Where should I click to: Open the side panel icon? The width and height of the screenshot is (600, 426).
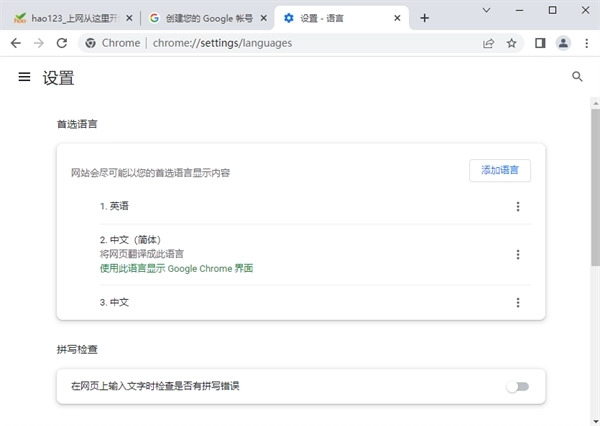pos(540,43)
